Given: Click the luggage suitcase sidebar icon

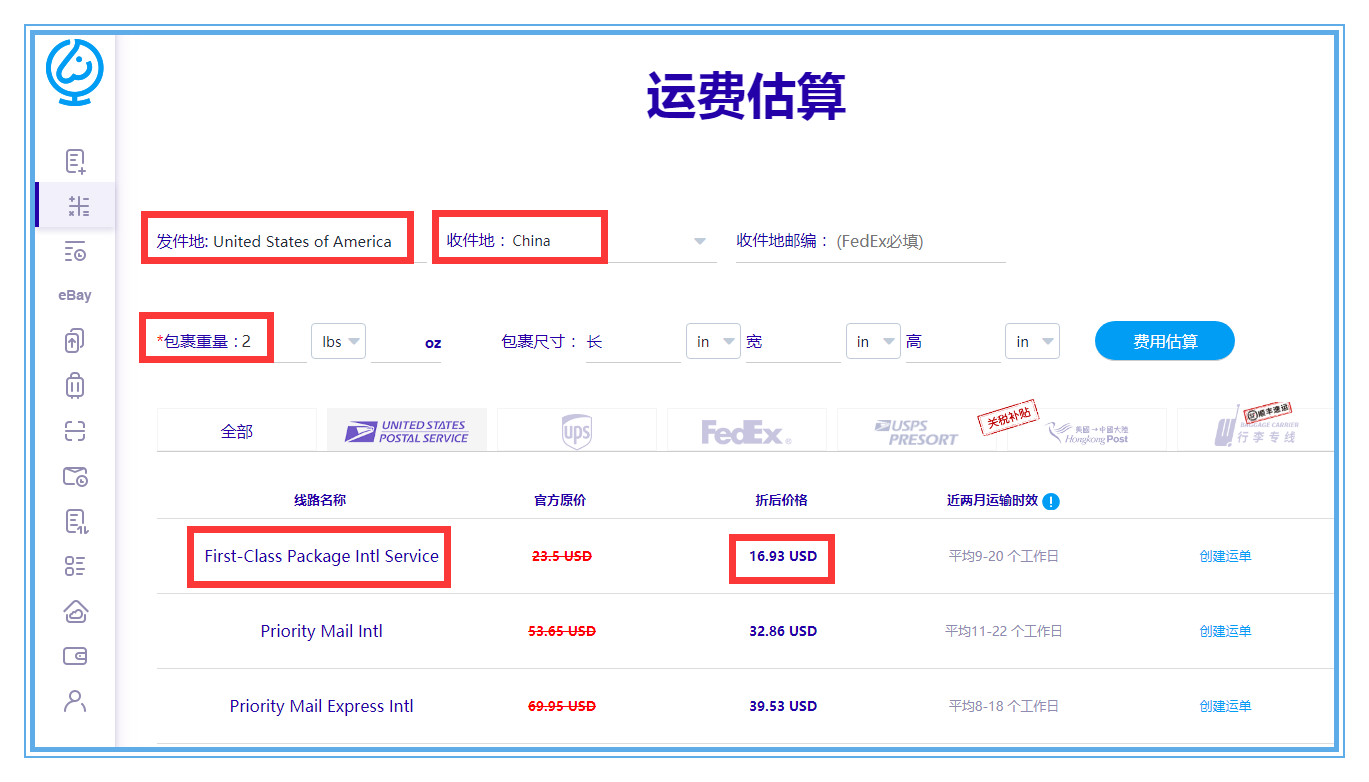Looking at the screenshot, I should coord(75,385).
